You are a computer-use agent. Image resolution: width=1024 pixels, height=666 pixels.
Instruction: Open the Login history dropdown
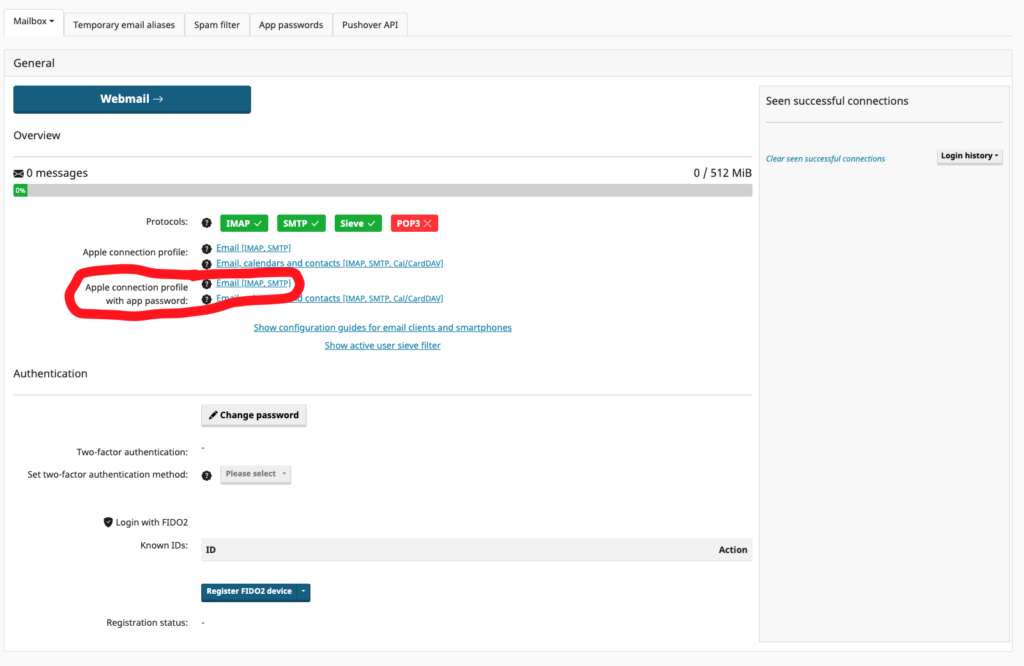click(969, 156)
